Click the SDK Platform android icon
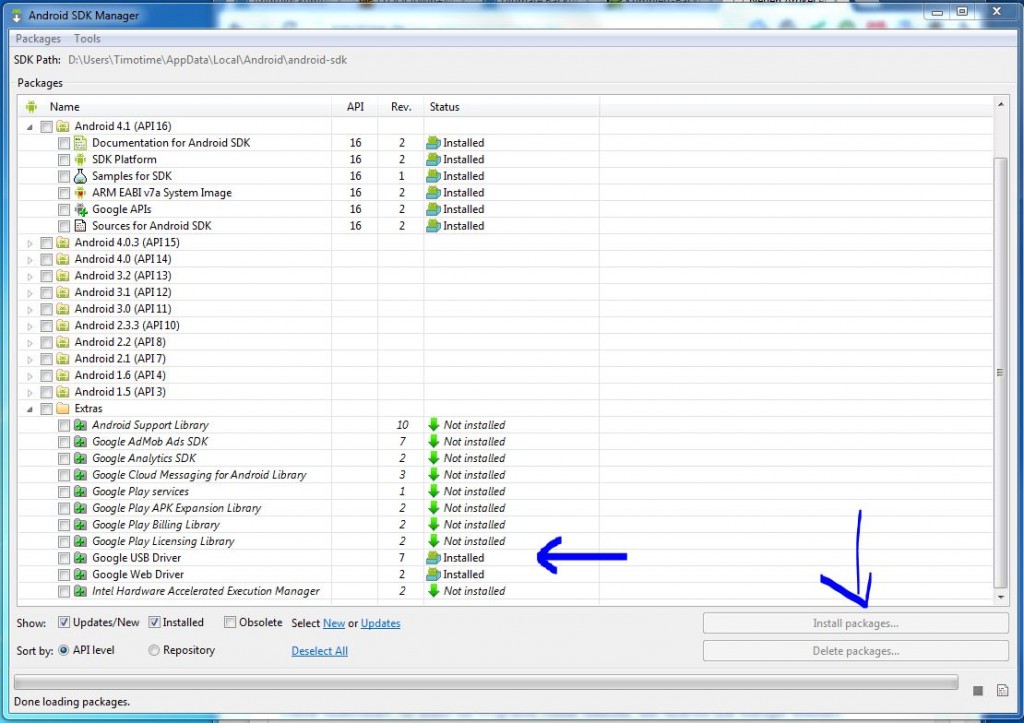 point(80,159)
